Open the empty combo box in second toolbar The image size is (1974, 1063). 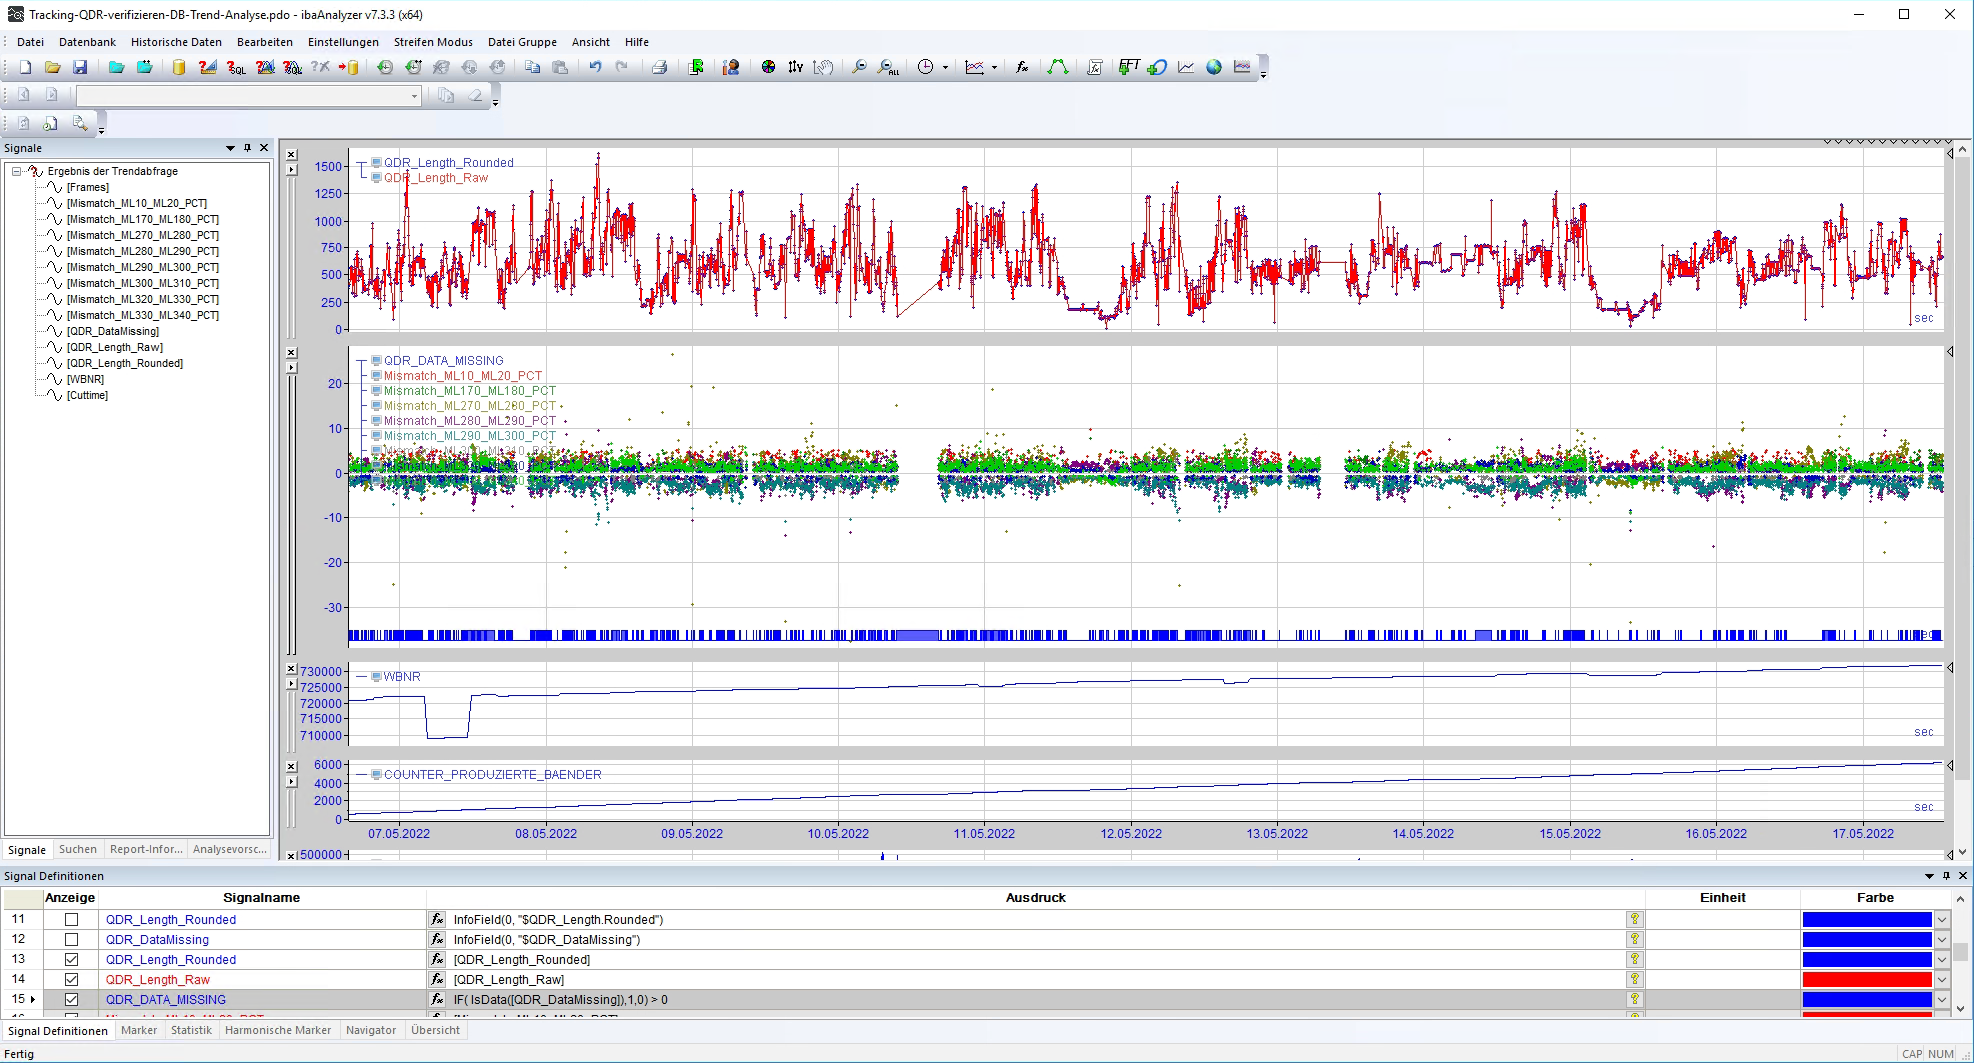coord(248,96)
